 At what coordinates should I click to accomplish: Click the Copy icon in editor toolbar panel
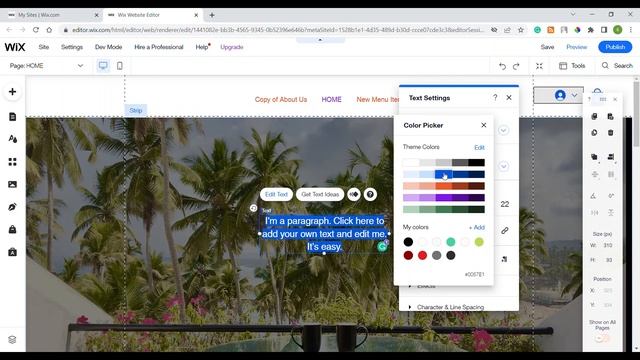coord(594,116)
